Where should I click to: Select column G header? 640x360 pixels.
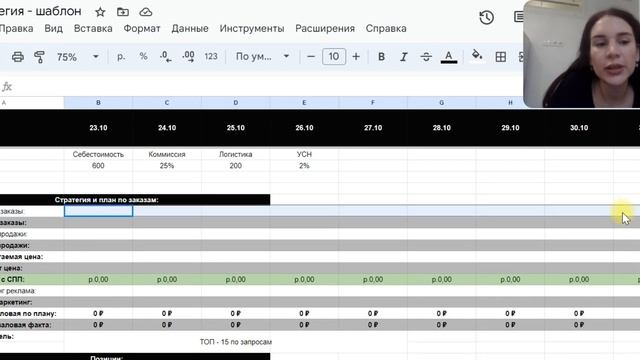(441, 103)
